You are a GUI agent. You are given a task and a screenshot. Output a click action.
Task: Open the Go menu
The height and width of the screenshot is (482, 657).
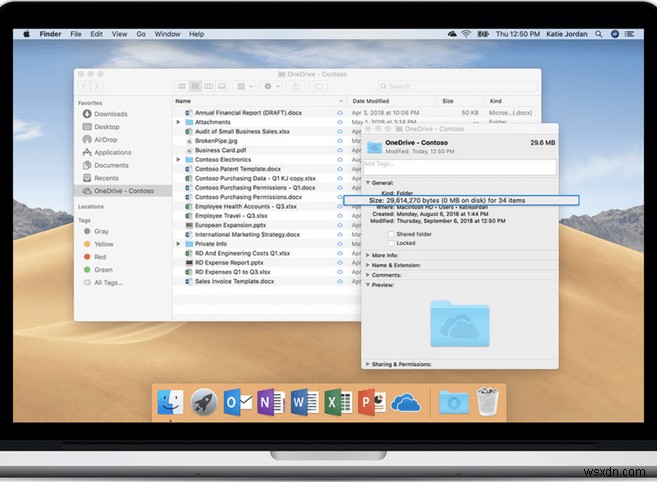pyautogui.click(x=141, y=34)
